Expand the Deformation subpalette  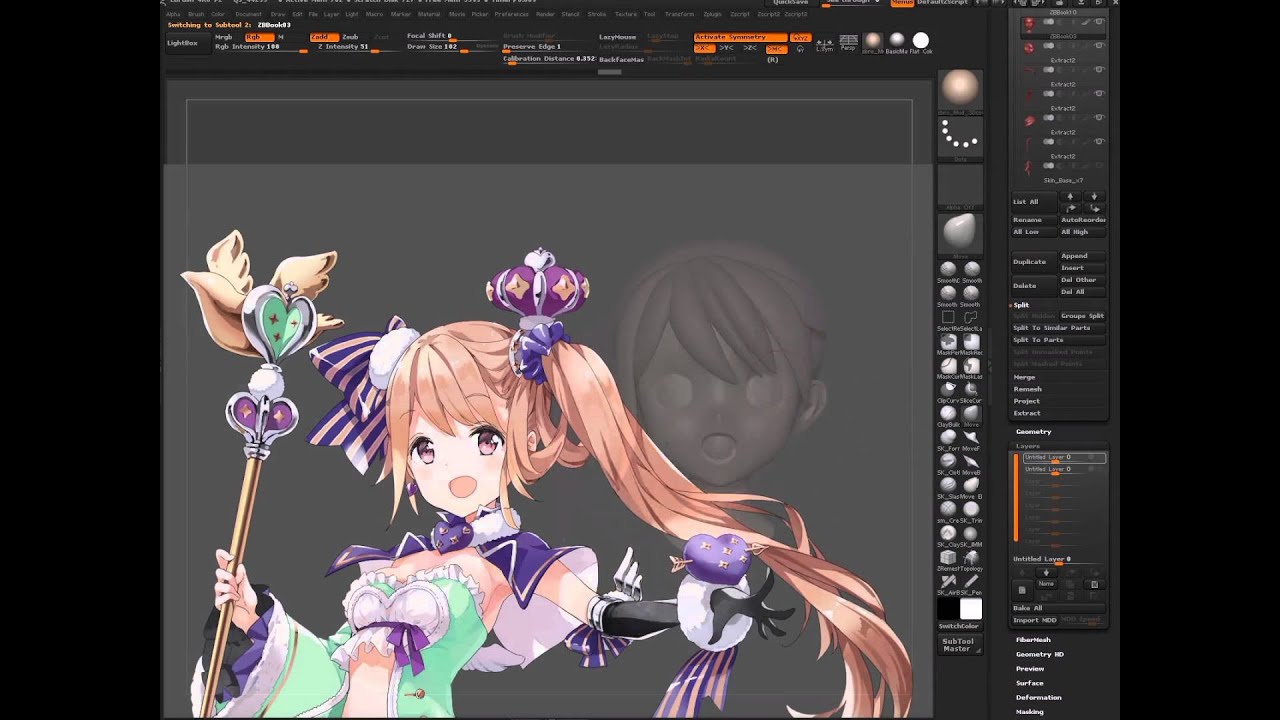point(1039,697)
